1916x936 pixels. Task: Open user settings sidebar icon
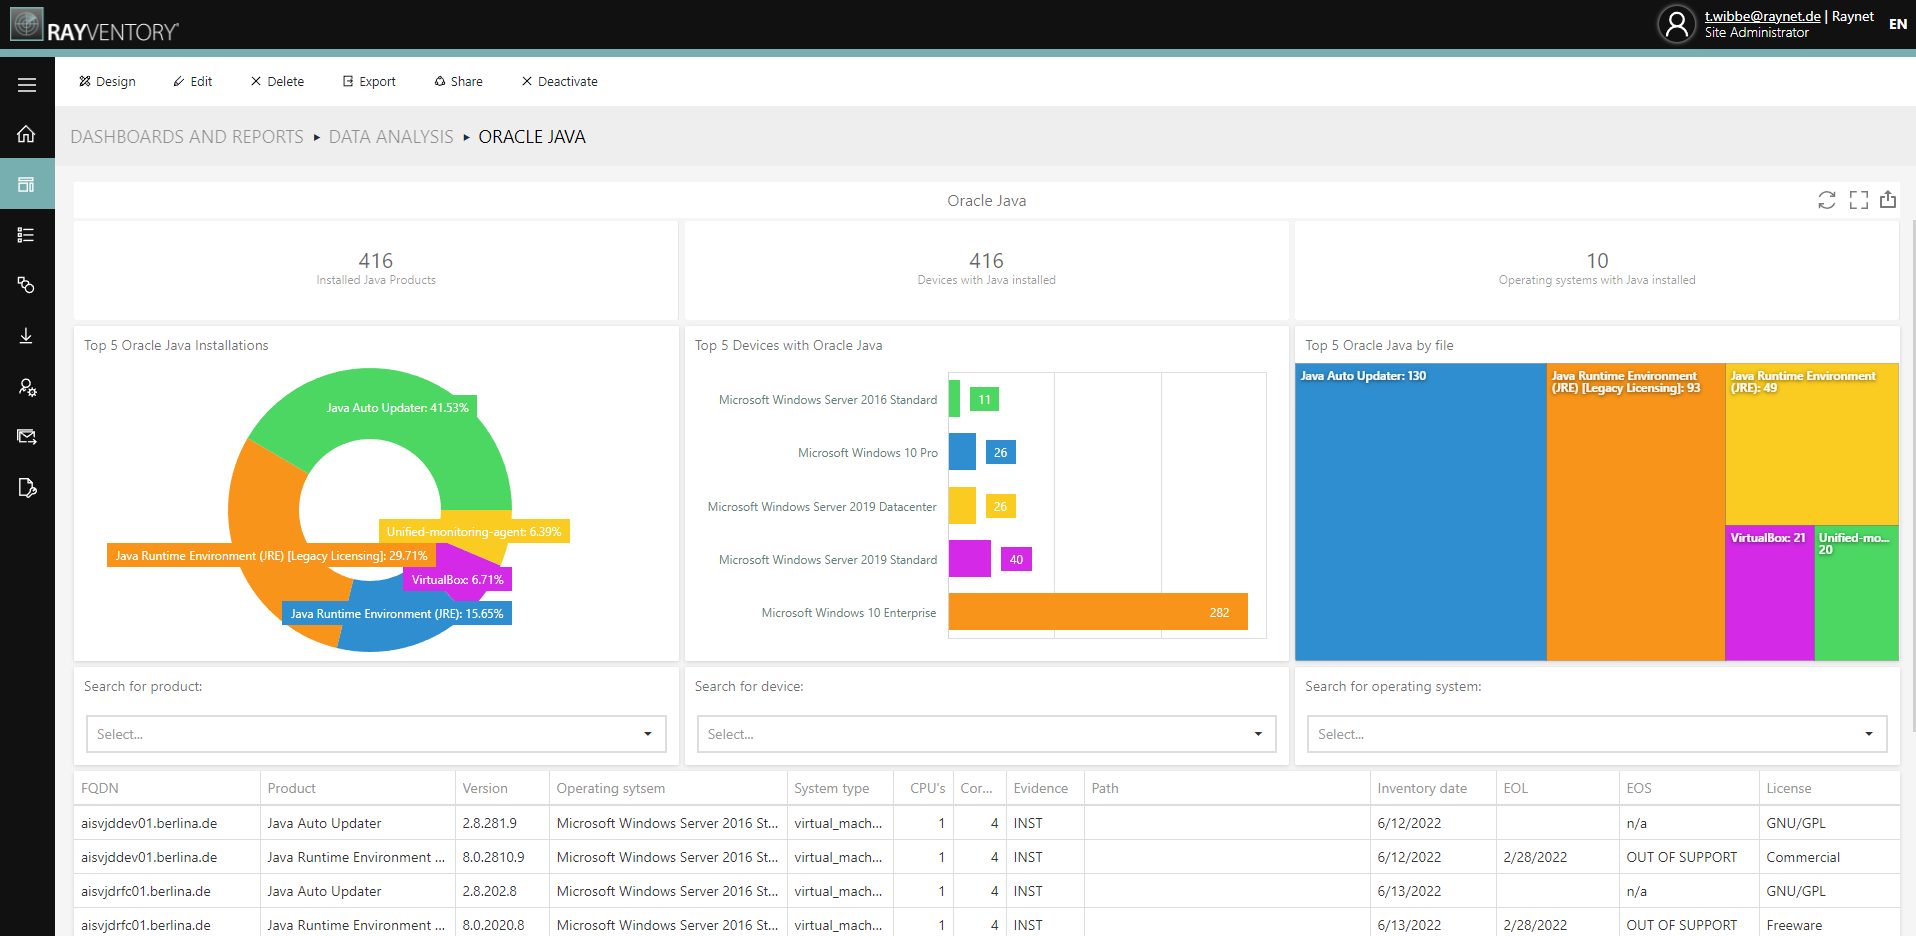[x=27, y=387]
